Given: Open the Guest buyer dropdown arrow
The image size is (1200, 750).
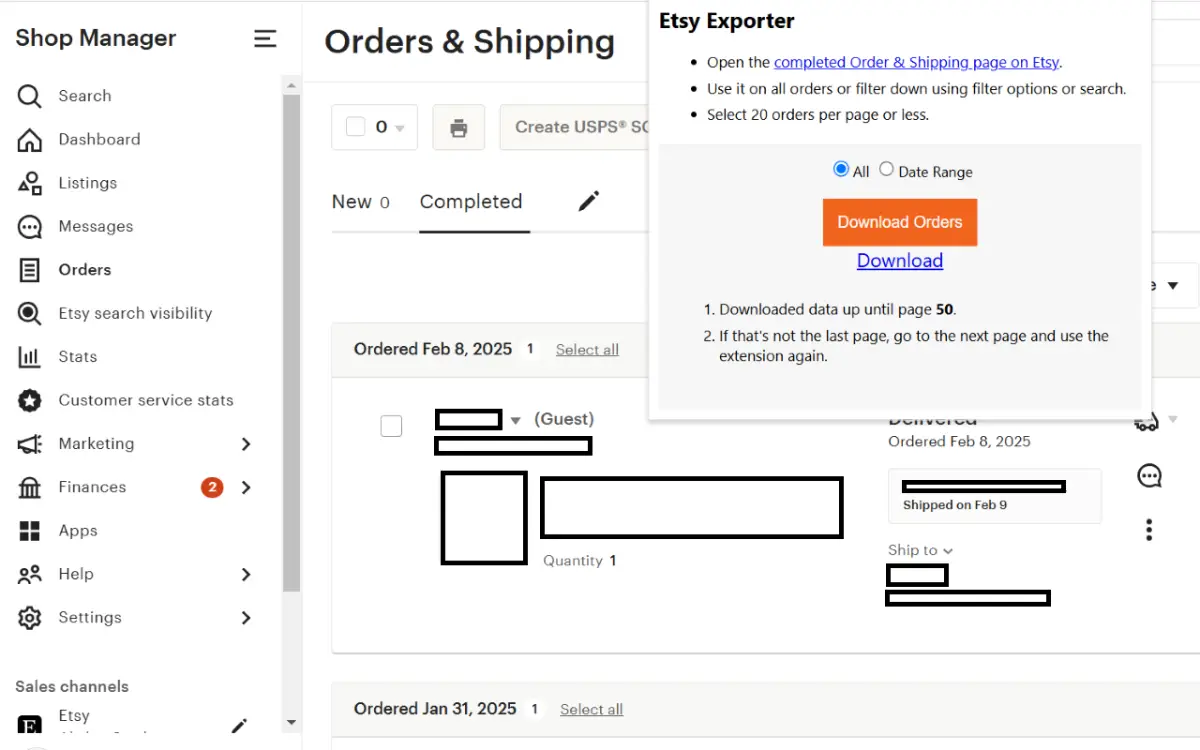Looking at the screenshot, I should point(515,420).
